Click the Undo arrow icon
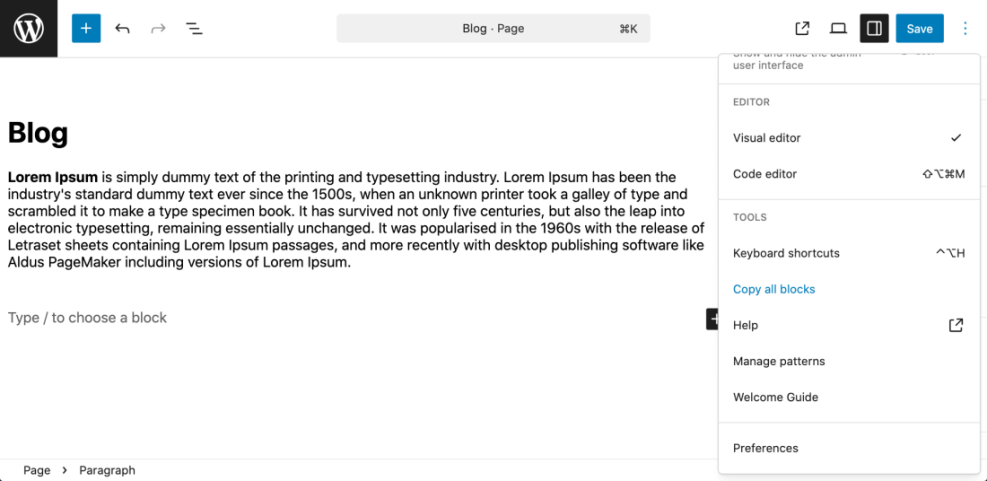Viewport: 987px width, 481px height. tap(122, 28)
